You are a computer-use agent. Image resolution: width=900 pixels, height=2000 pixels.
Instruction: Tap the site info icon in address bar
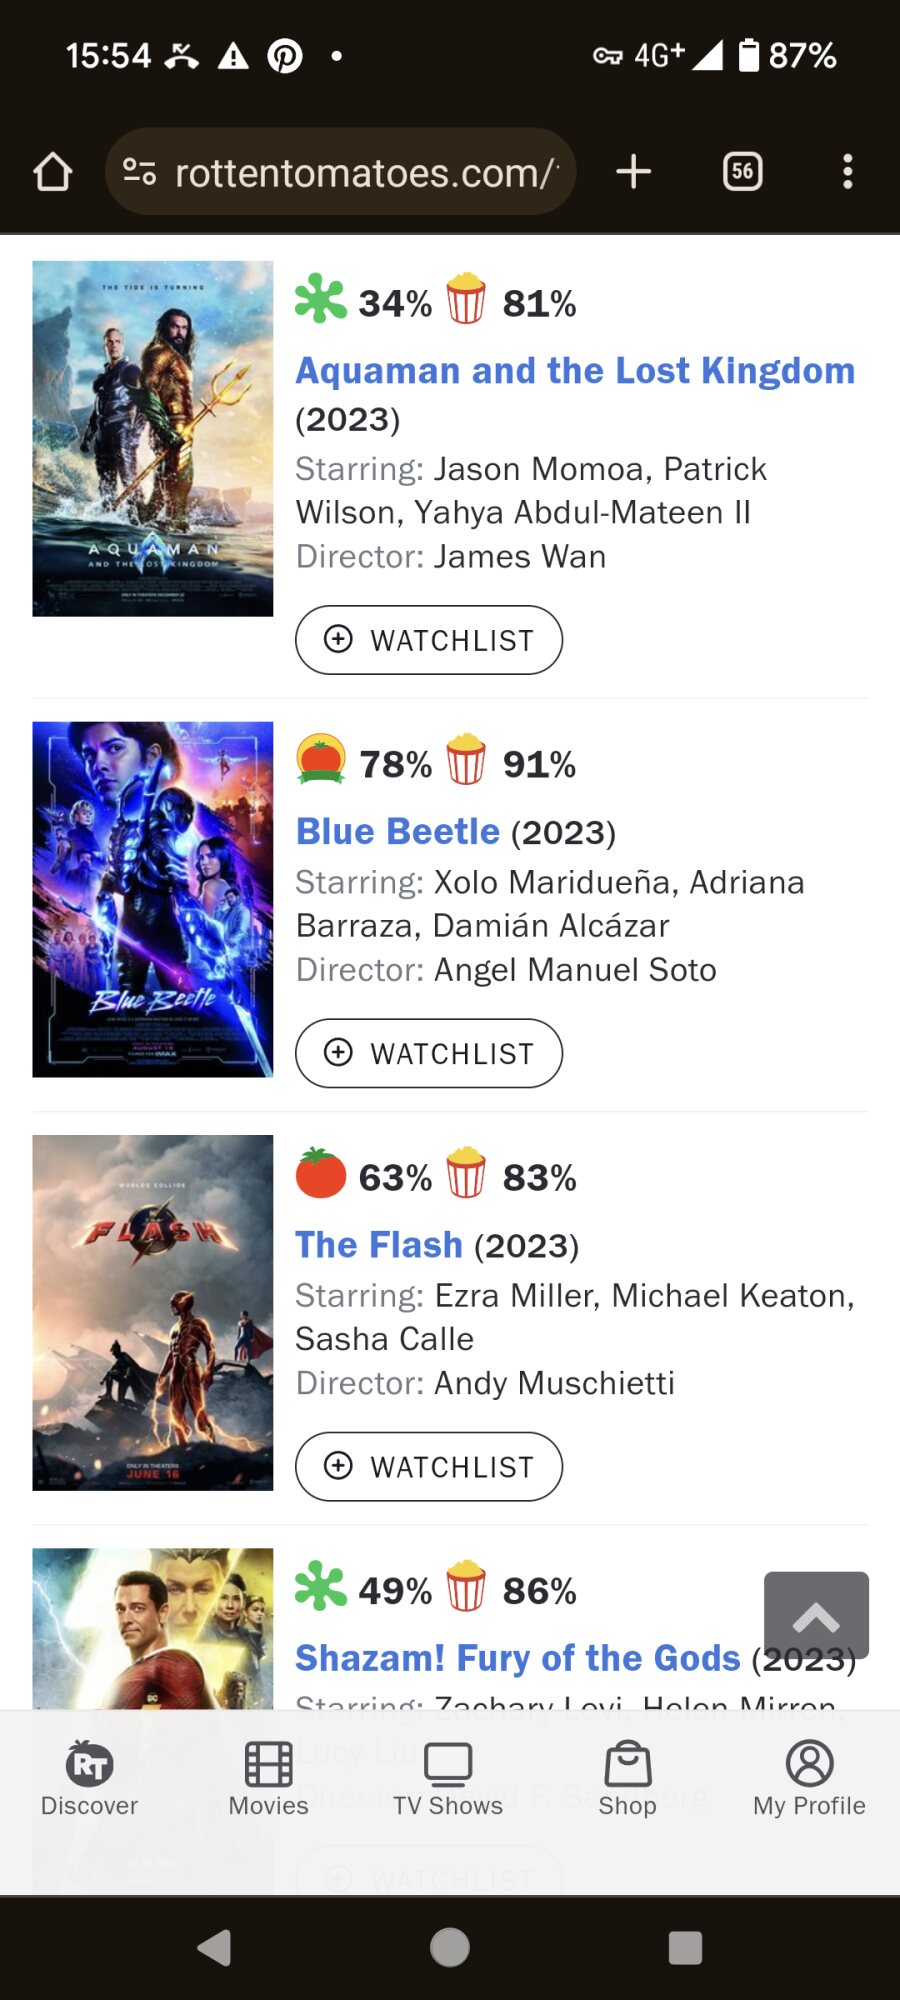140,172
